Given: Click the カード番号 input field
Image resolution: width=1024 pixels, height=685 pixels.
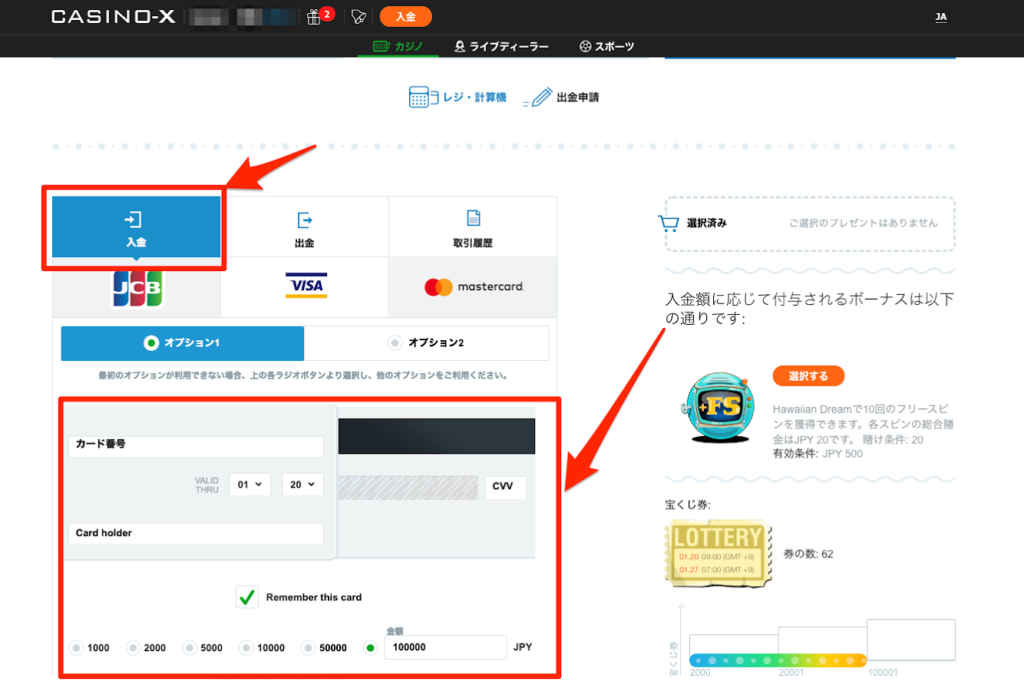Looking at the screenshot, I should click(x=196, y=447).
